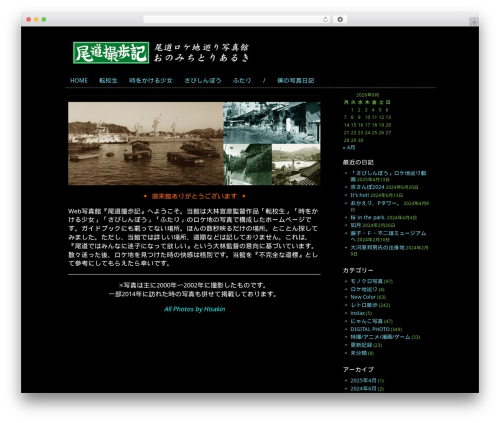
Task: Open the ふたり menu item
Action: [x=242, y=81]
